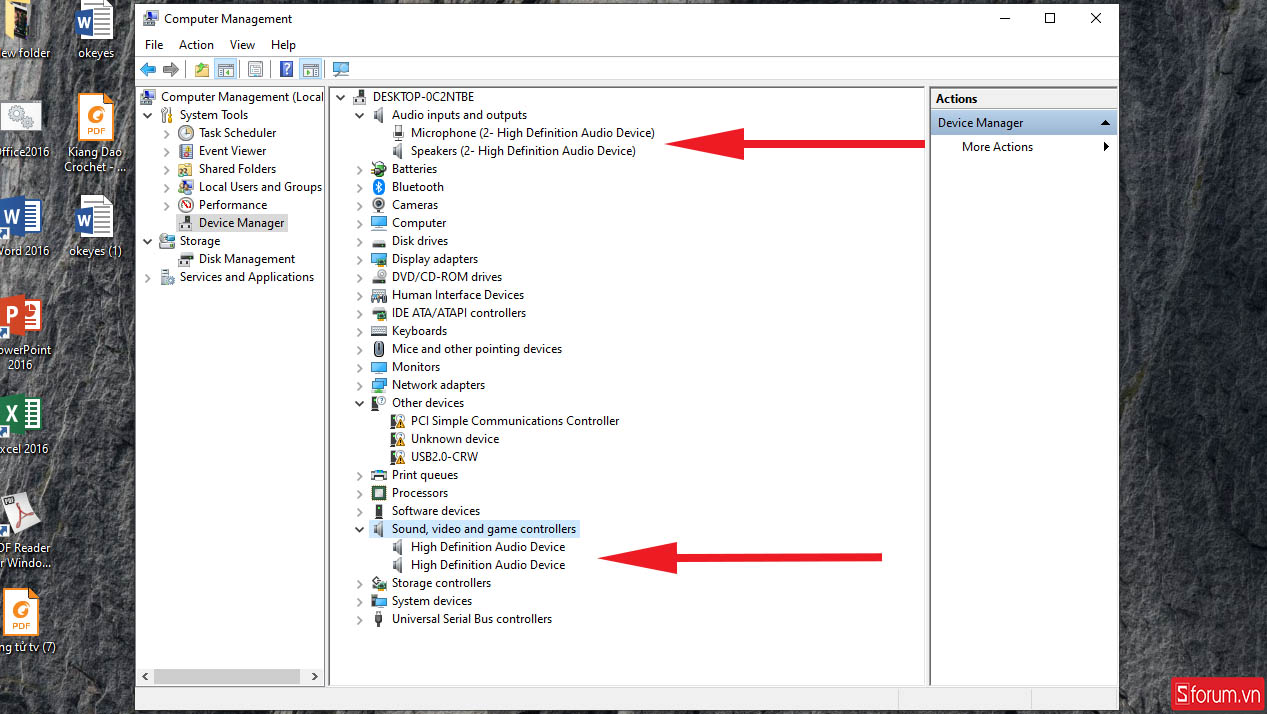Open the okeyes Word document desktop icon

[x=96, y=29]
